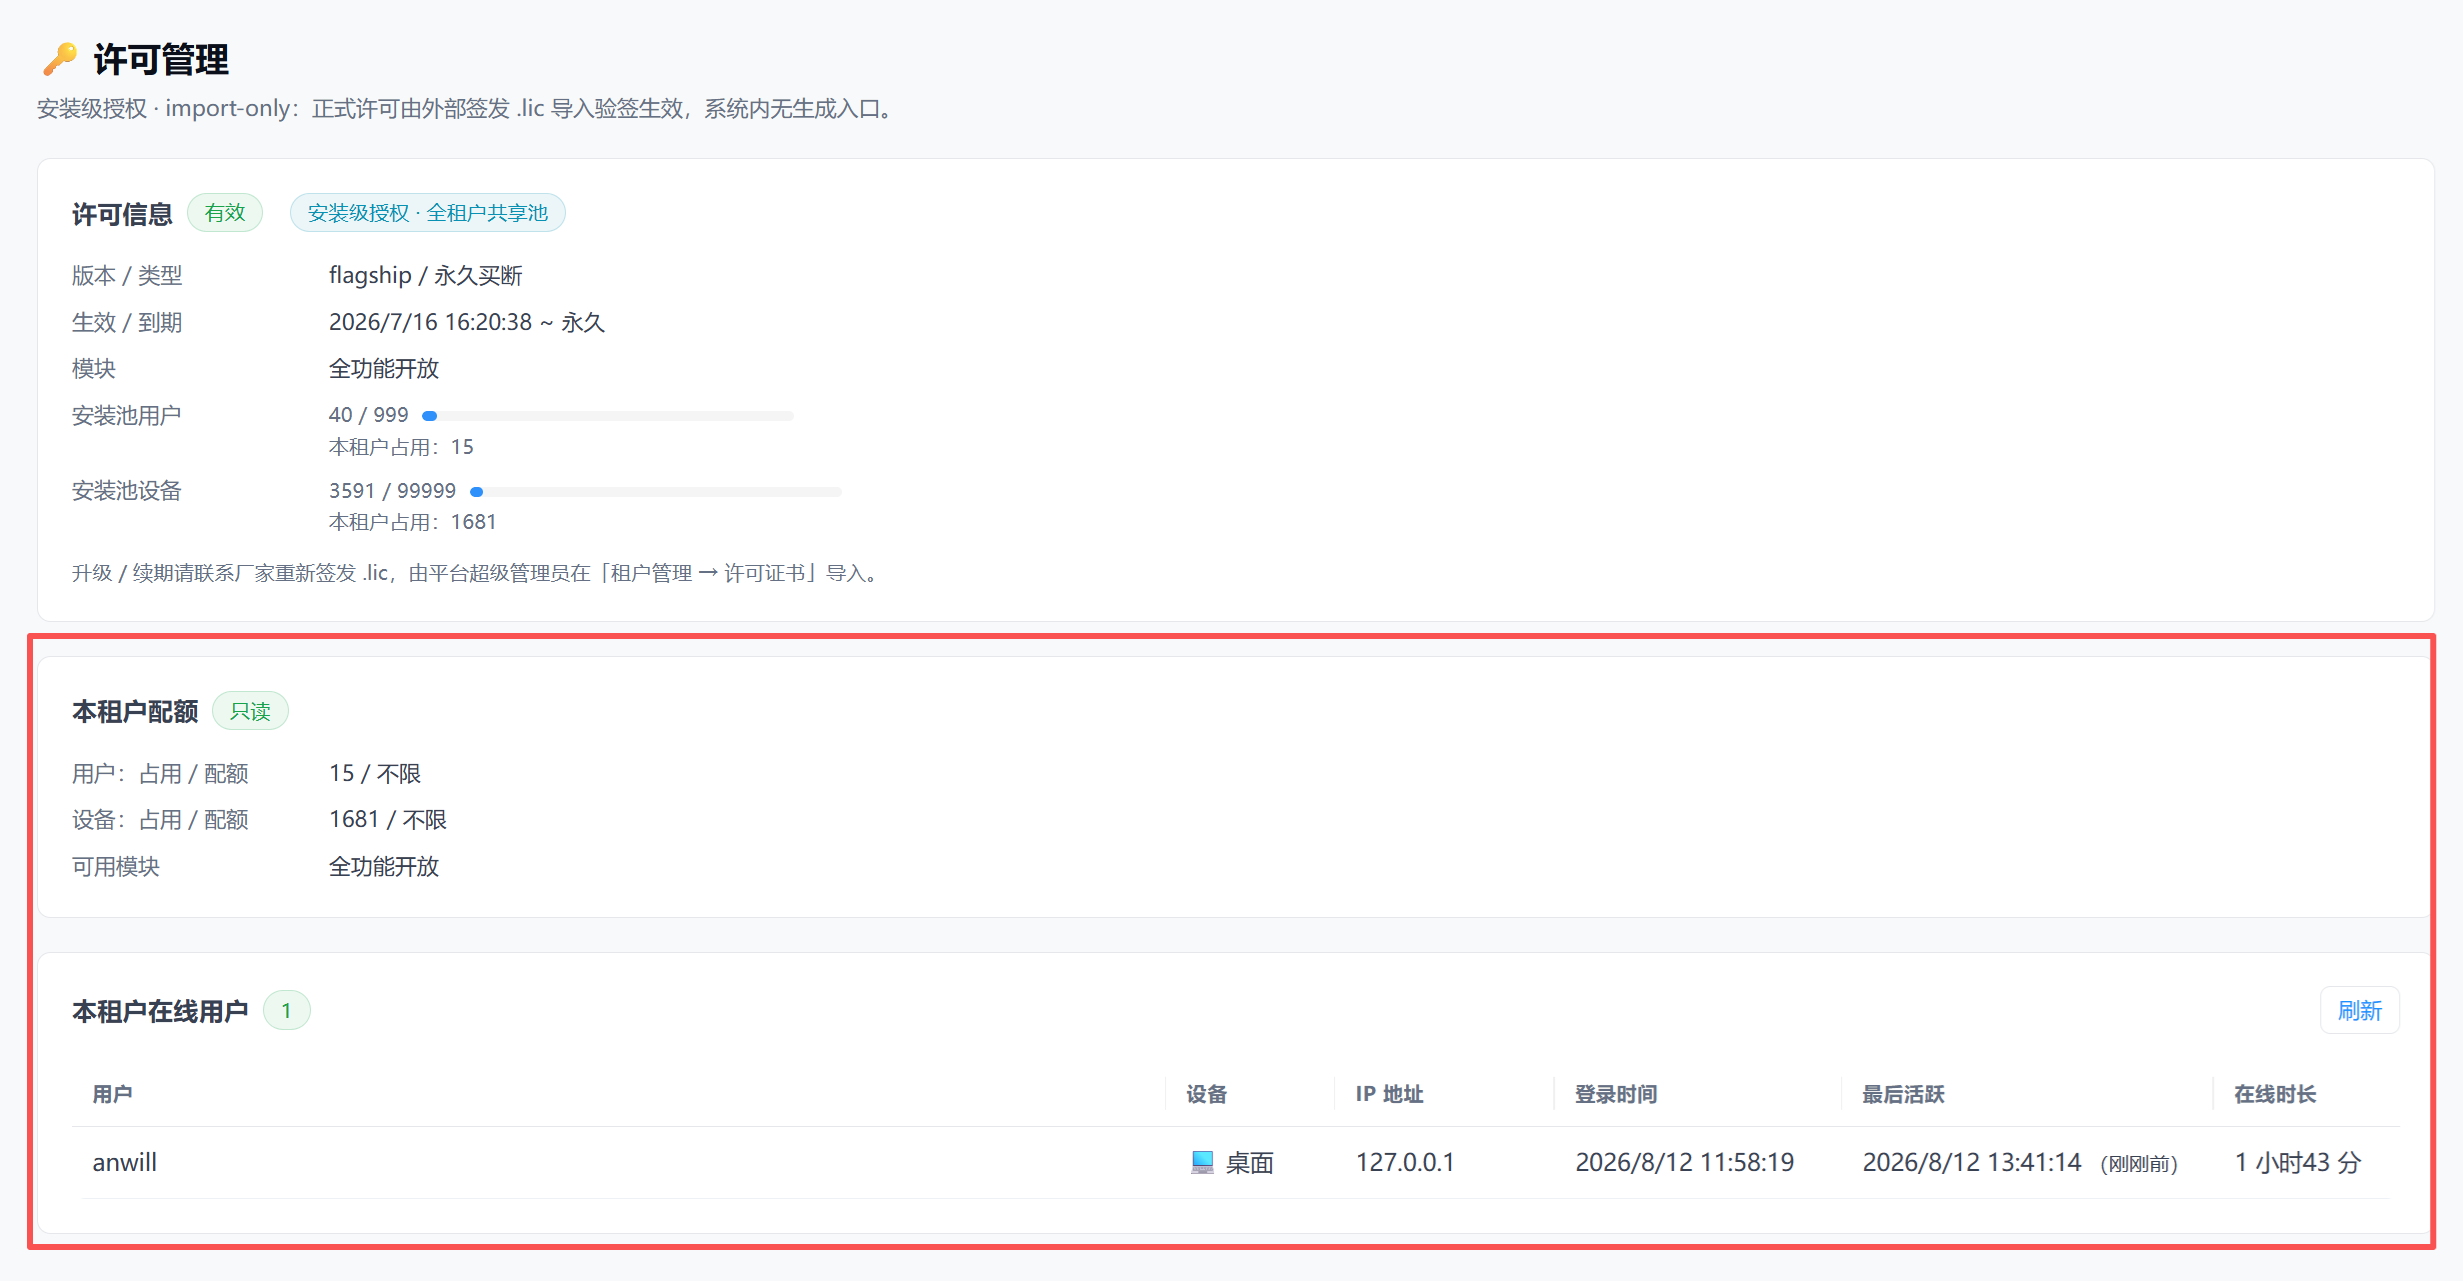Screen dimensions: 2463x1281
Task: Click the 登录时间 column header
Action: 1616,1094
